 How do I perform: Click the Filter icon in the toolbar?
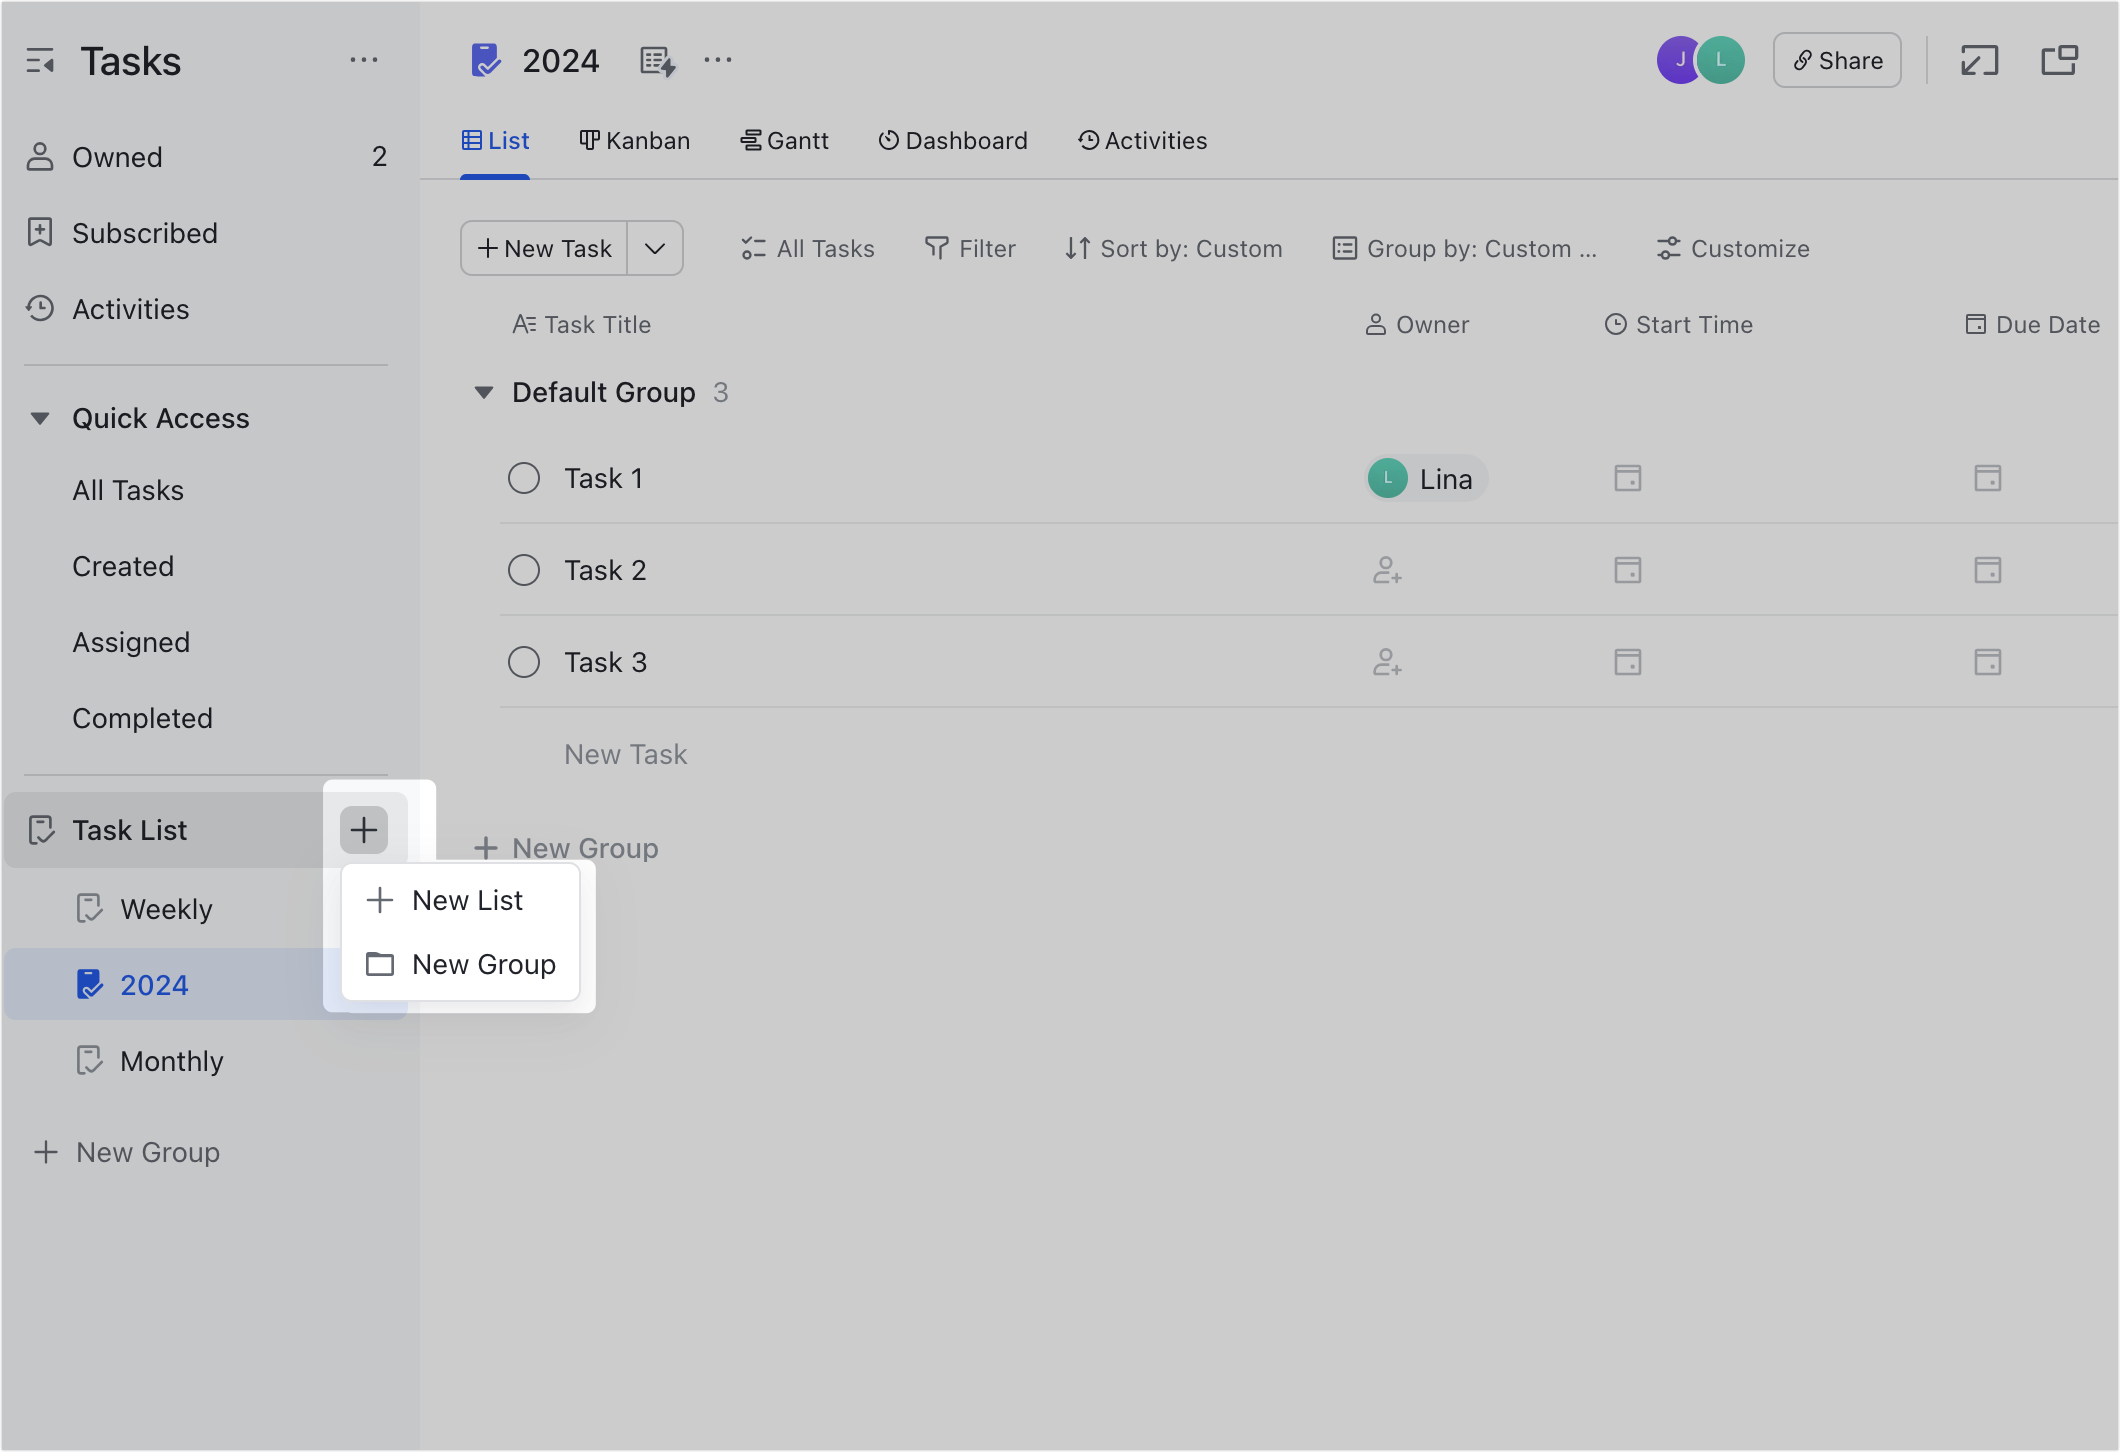pos(935,248)
